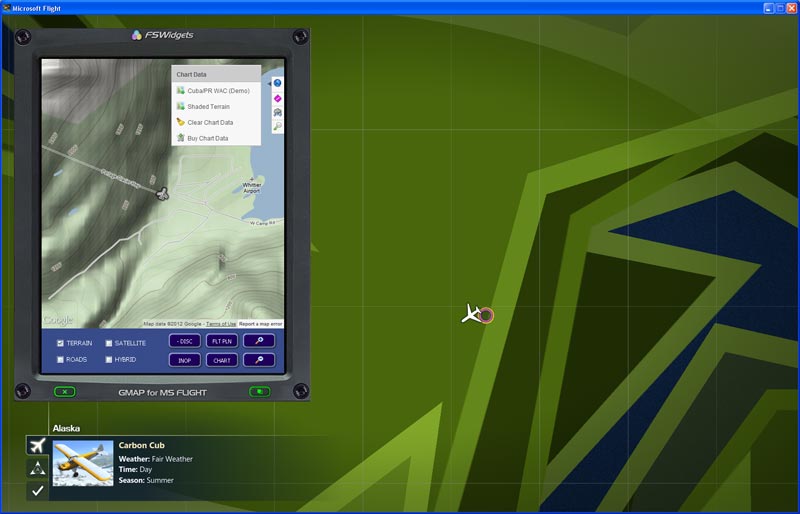Click the Season: Summer entry
The width and height of the screenshot is (800, 514).
[x=146, y=480]
